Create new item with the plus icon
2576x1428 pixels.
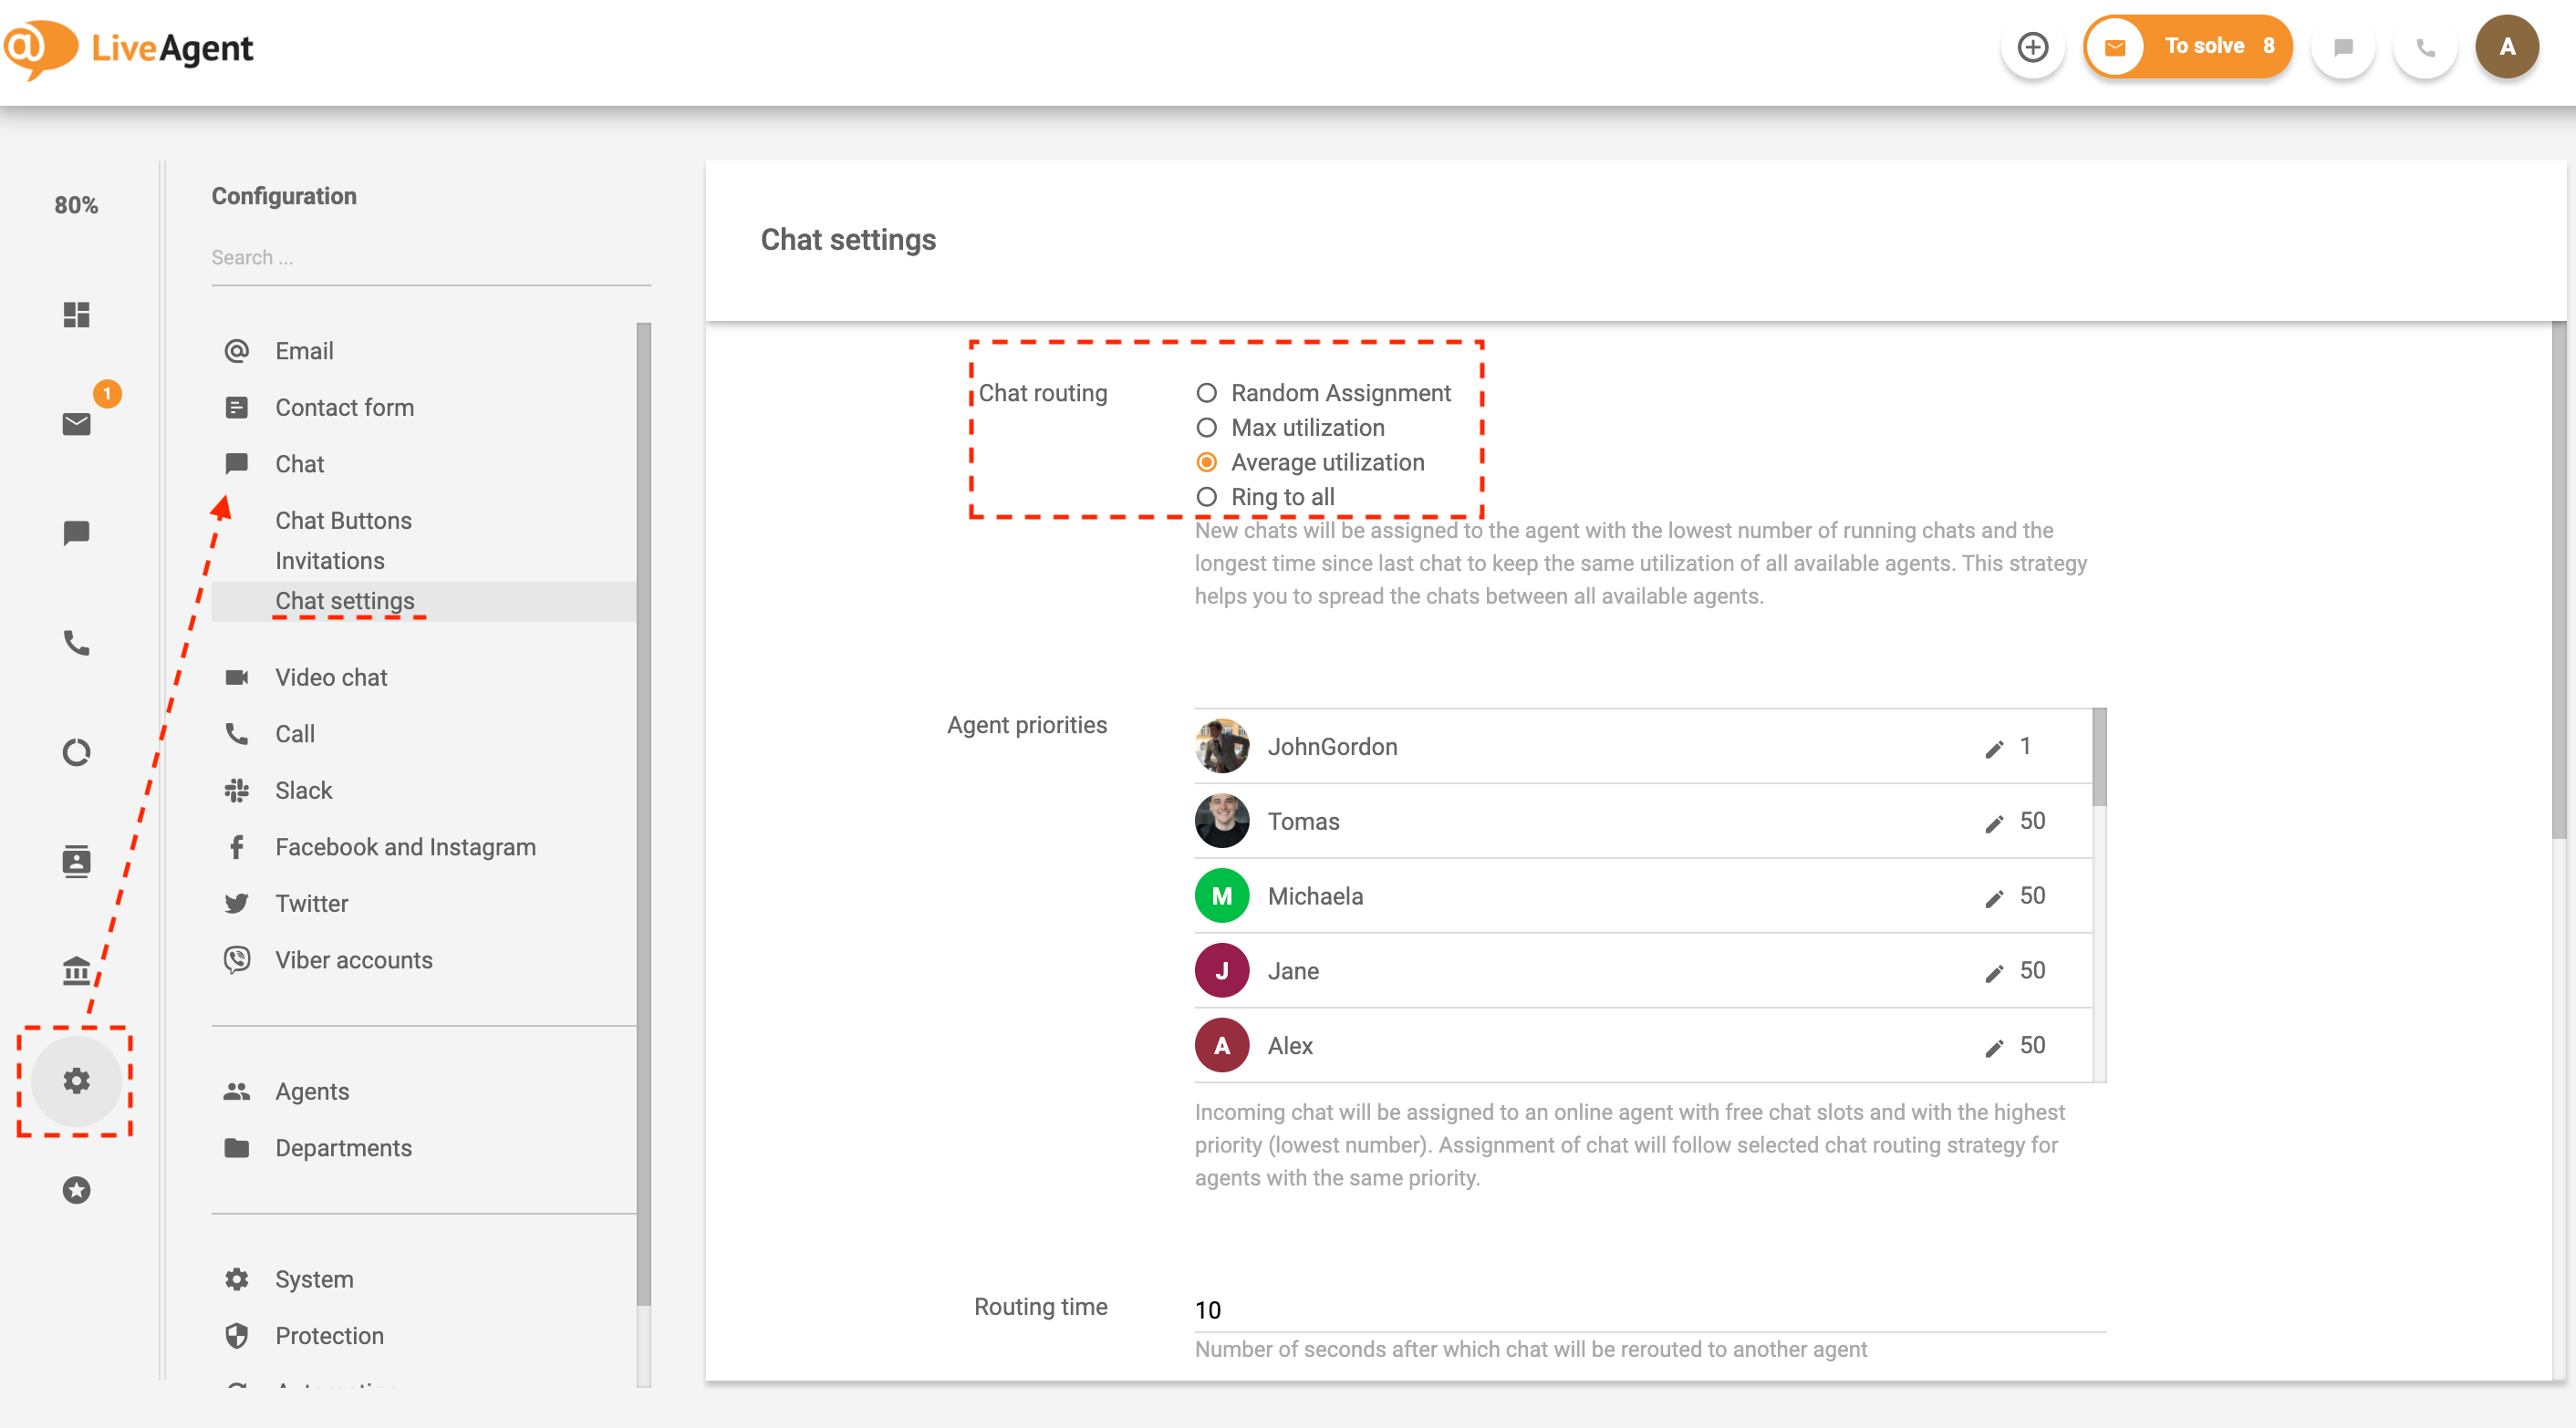click(x=2033, y=47)
